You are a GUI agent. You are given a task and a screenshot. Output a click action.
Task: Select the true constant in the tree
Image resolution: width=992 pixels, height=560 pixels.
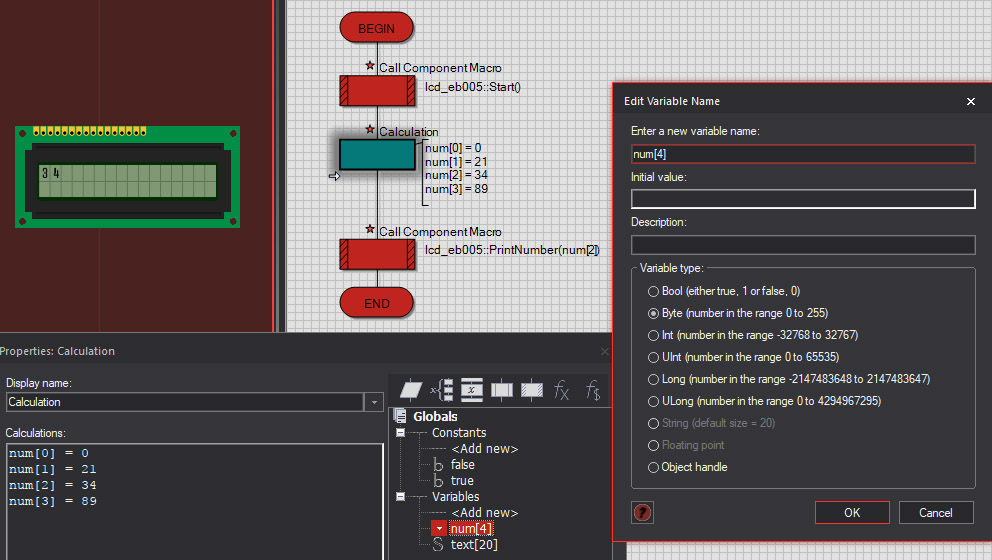tap(462, 481)
